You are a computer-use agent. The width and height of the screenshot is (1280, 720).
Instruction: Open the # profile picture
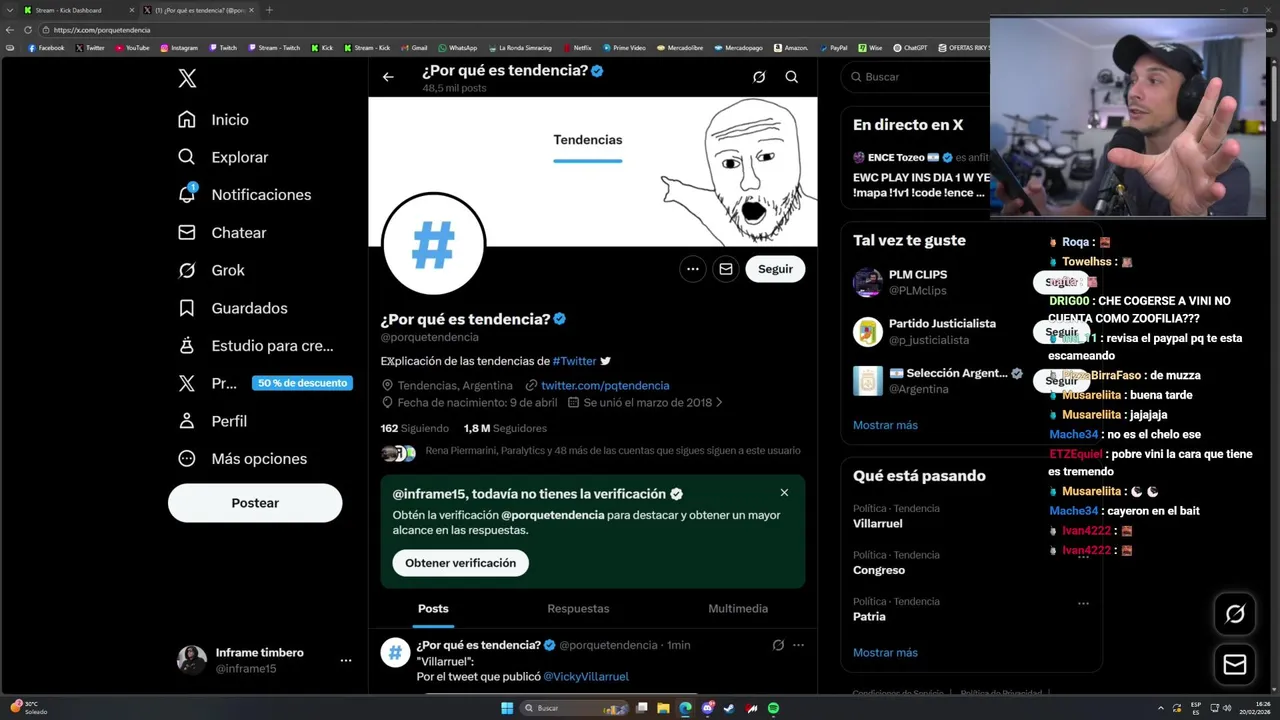click(433, 244)
